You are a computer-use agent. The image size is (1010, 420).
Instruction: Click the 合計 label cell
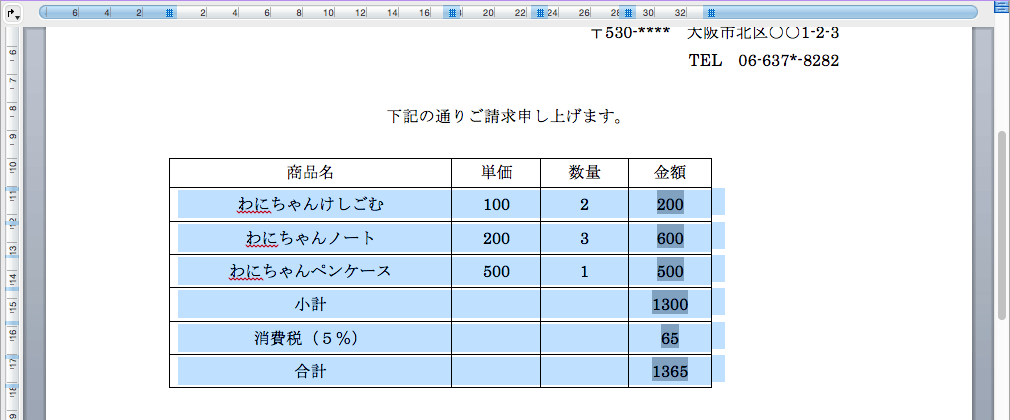coord(310,372)
